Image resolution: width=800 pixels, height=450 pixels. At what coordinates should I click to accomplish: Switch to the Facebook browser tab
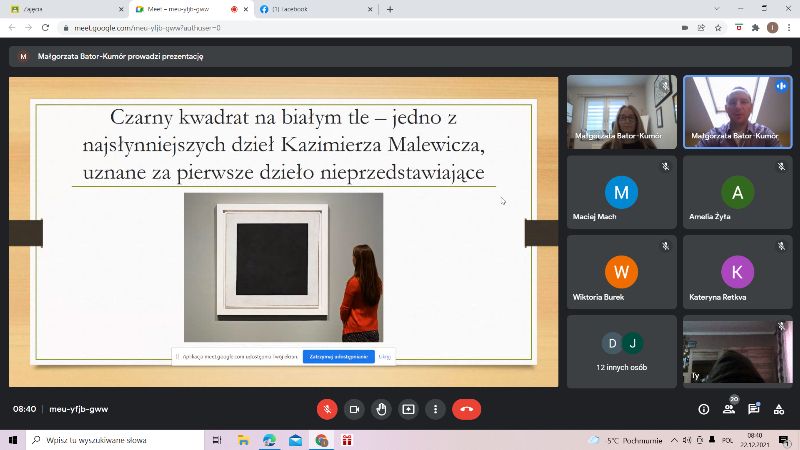[316, 9]
